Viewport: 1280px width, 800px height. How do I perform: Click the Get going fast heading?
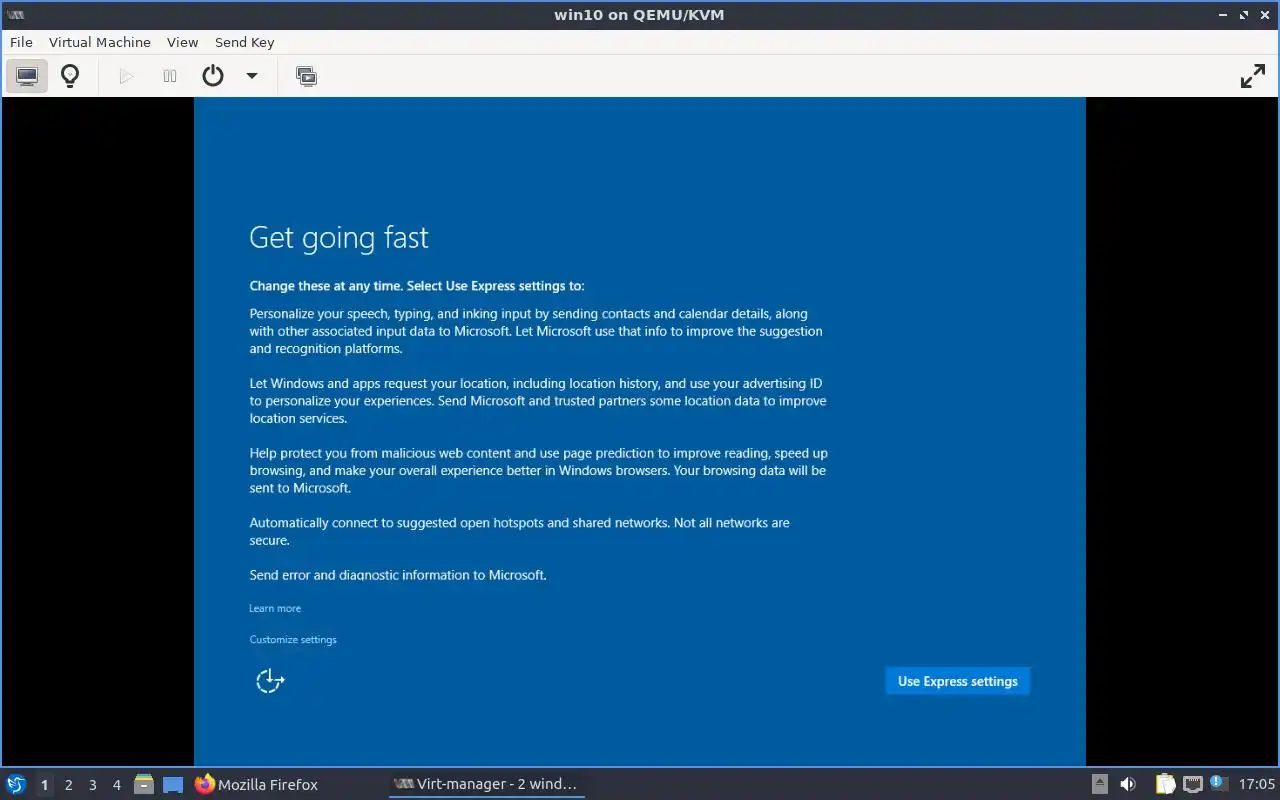pyautogui.click(x=338, y=238)
